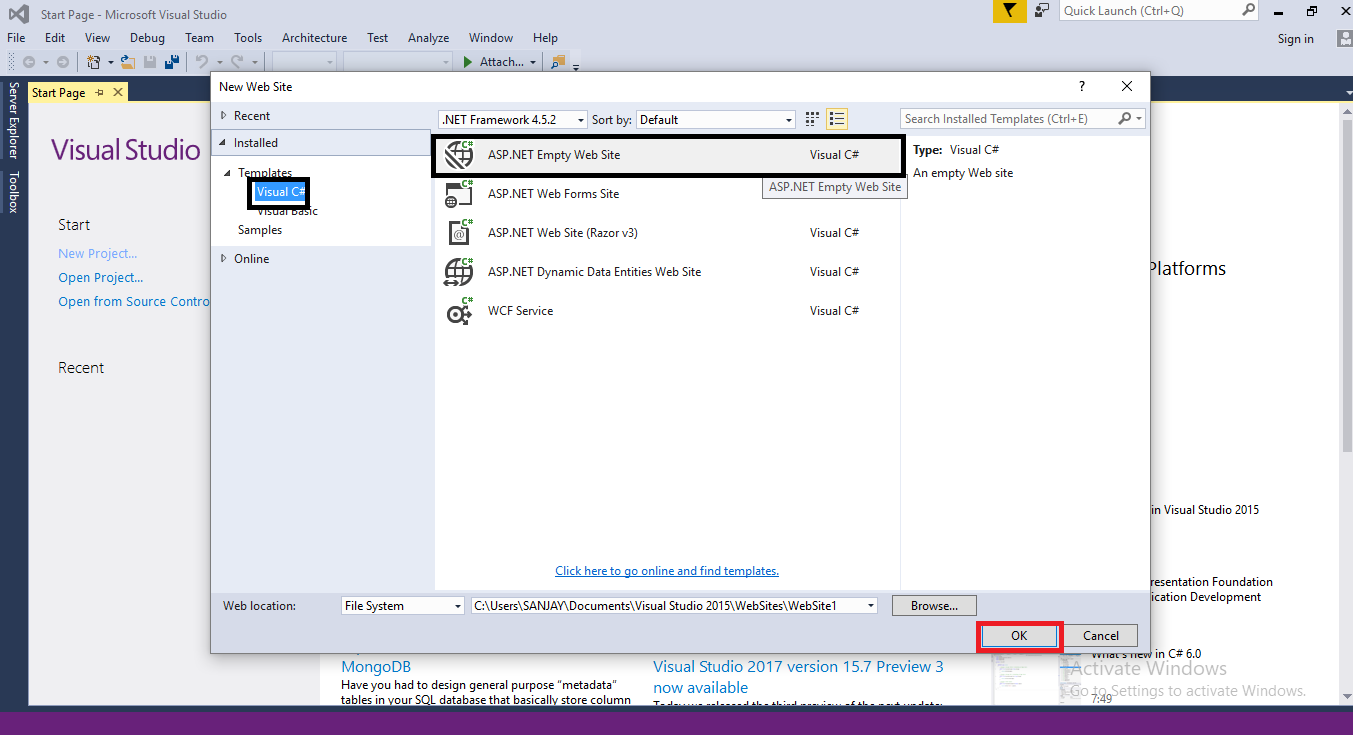Open the File menu
The height and width of the screenshot is (735, 1353).
16,38
